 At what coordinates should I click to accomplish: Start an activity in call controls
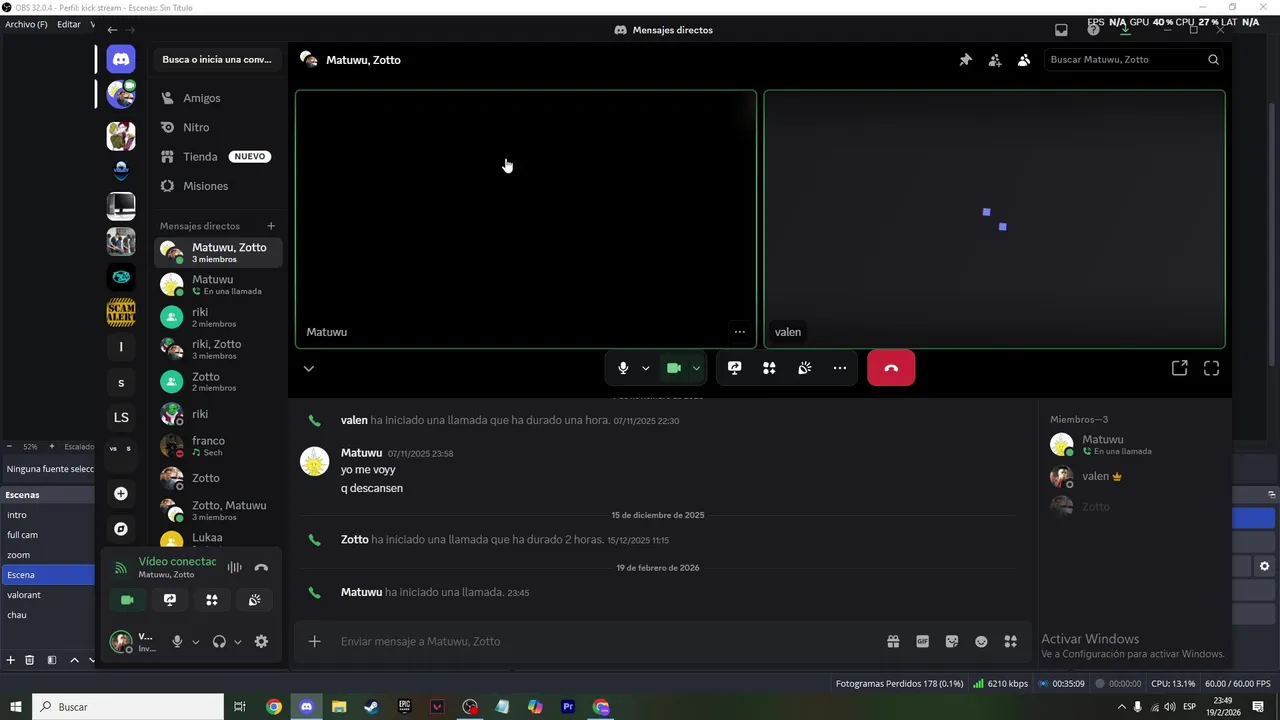(x=769, y=368)
